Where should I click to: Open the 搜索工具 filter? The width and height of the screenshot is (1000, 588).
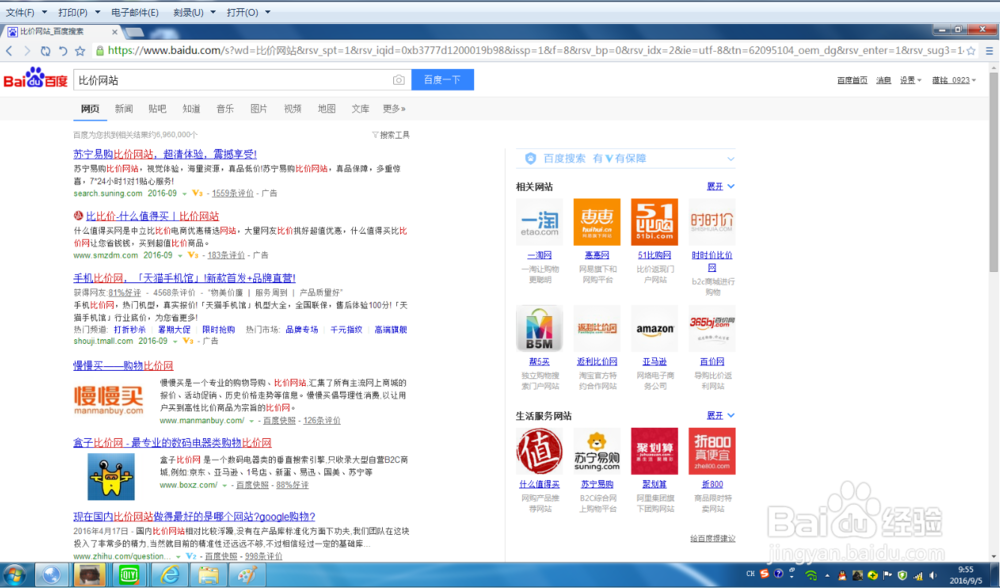click(391, 135)
